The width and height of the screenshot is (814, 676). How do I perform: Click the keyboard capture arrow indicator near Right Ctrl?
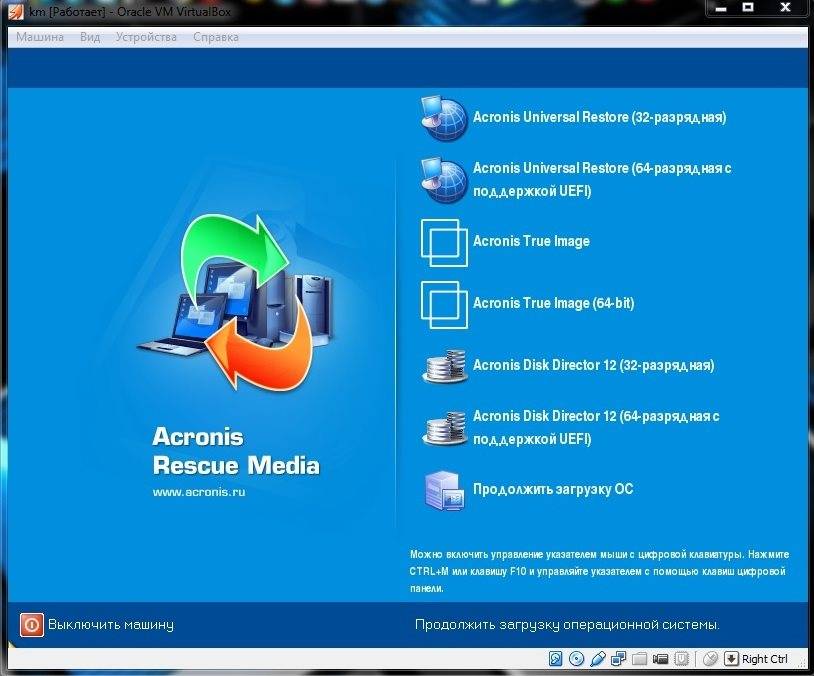tap(731, 659)
